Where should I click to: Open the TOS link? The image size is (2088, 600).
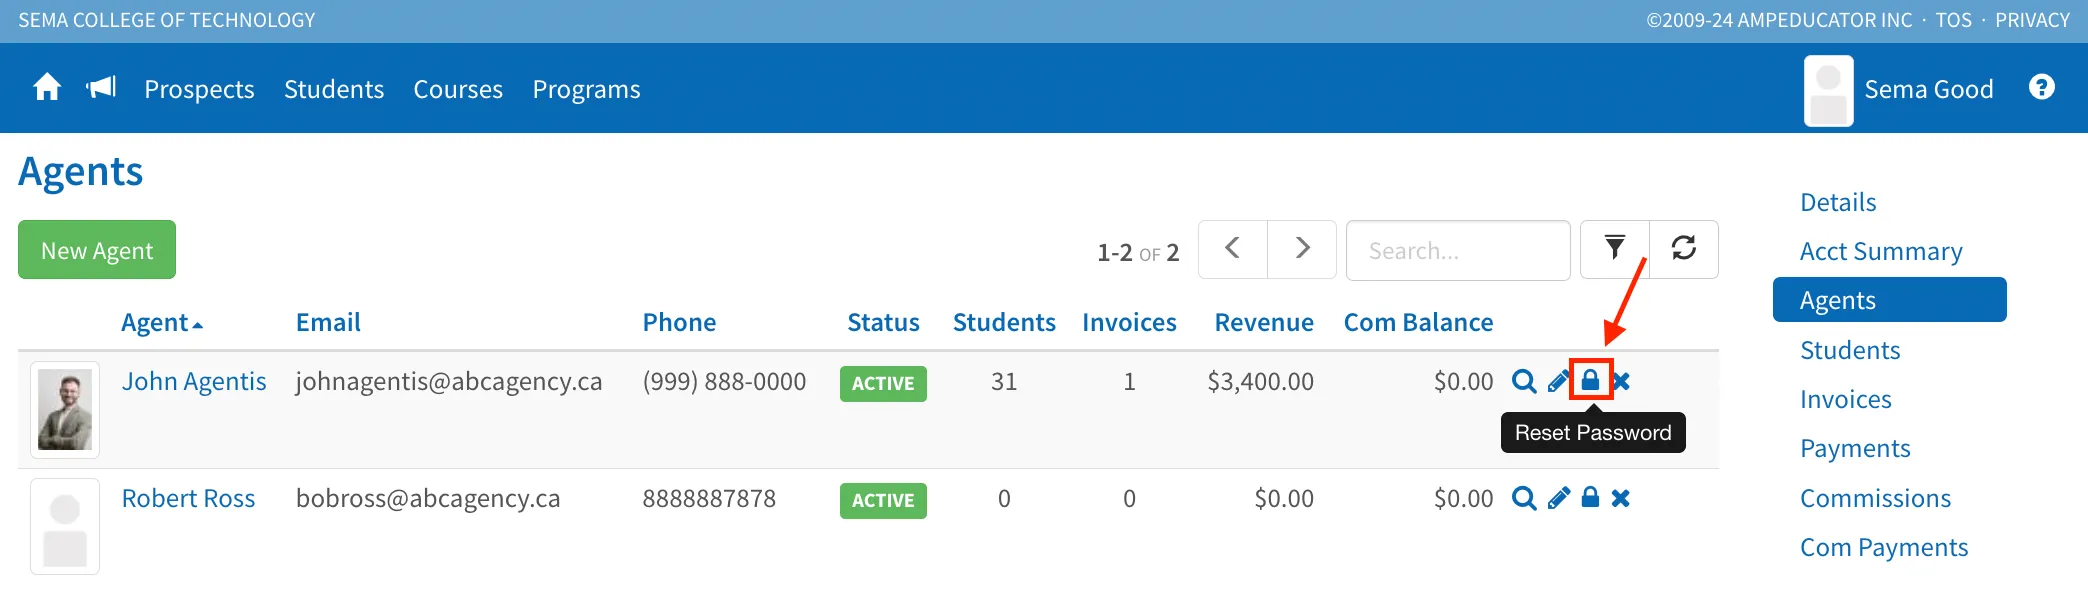coord(1953,20)
